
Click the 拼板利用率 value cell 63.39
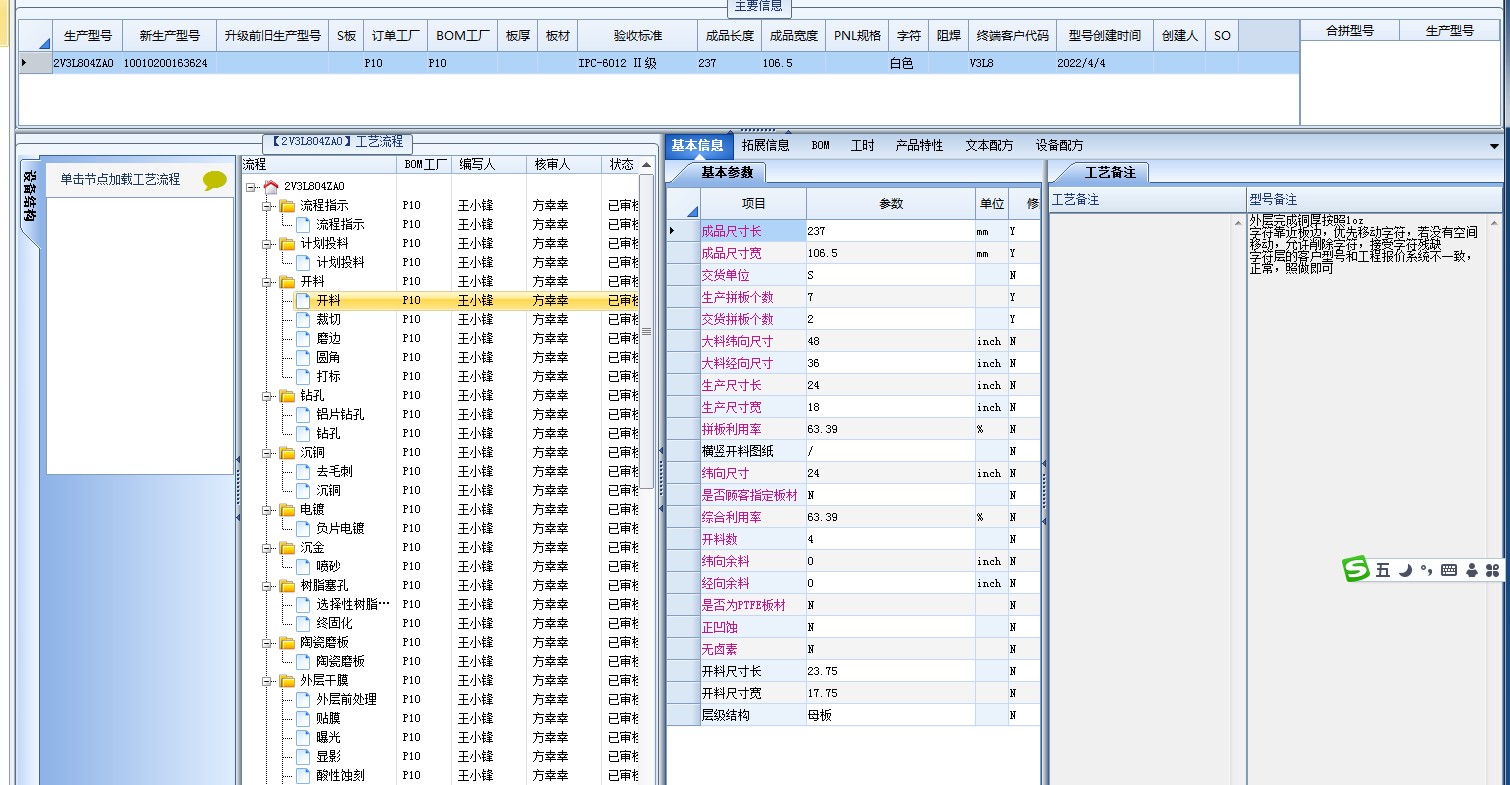tap(890, 429)
